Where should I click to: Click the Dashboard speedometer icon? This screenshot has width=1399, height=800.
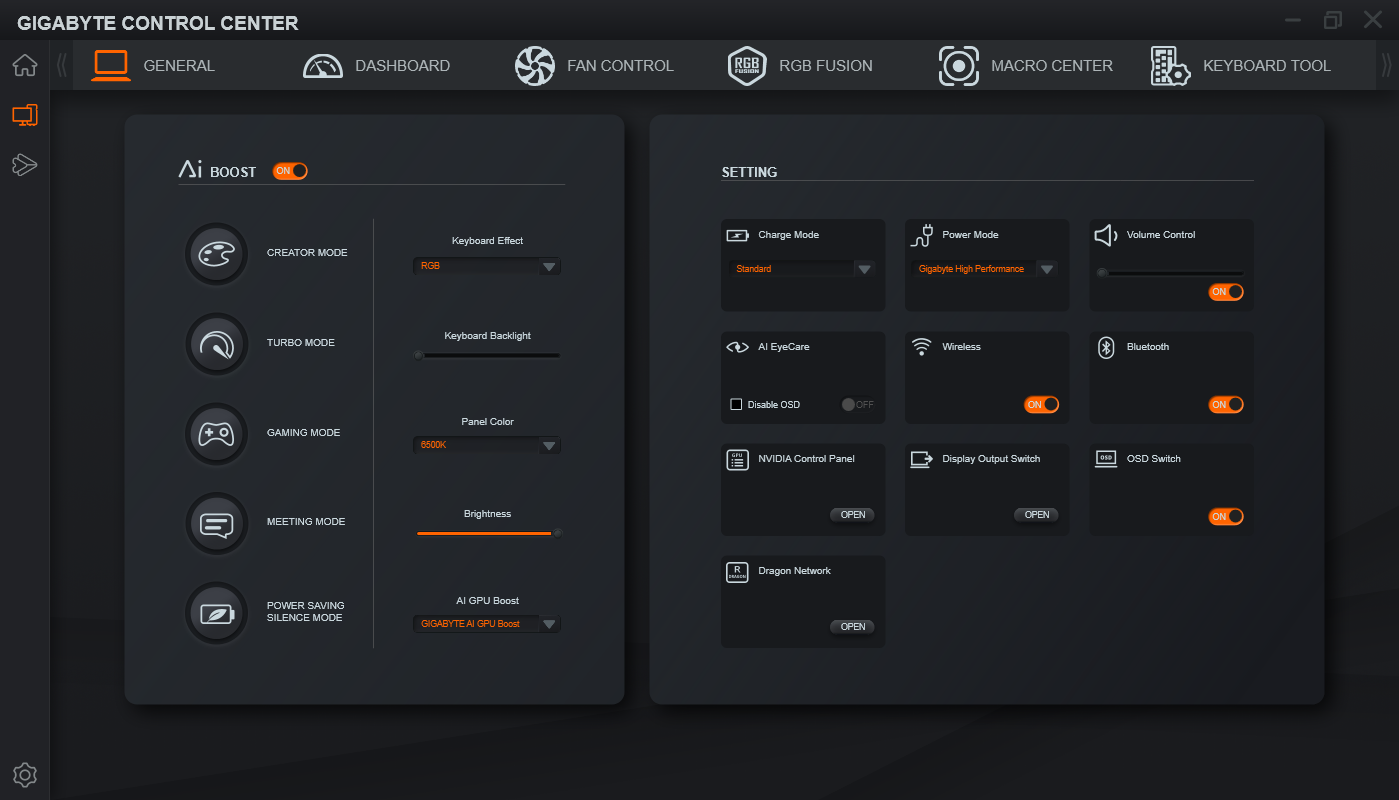(x=323, y=66)
